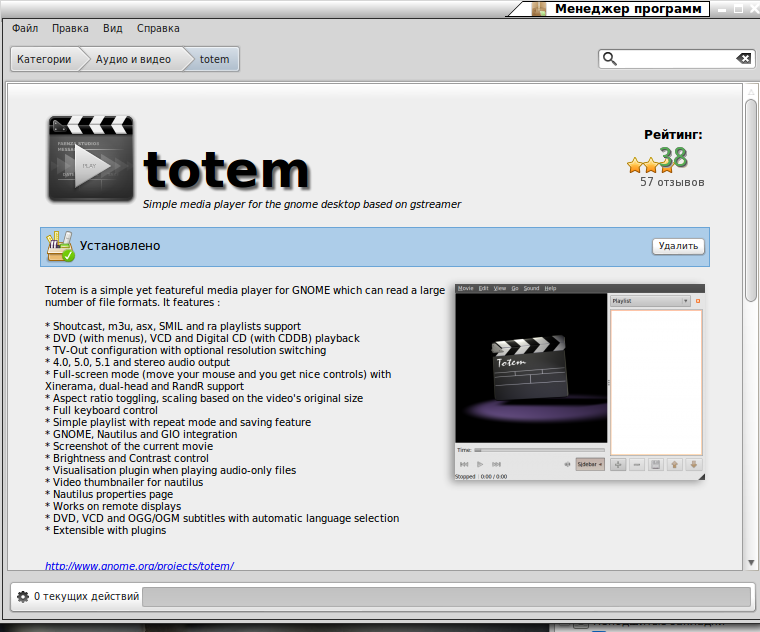Open the gnome.org projects totem link
760x632 pixels.
[x=139, y=566]
